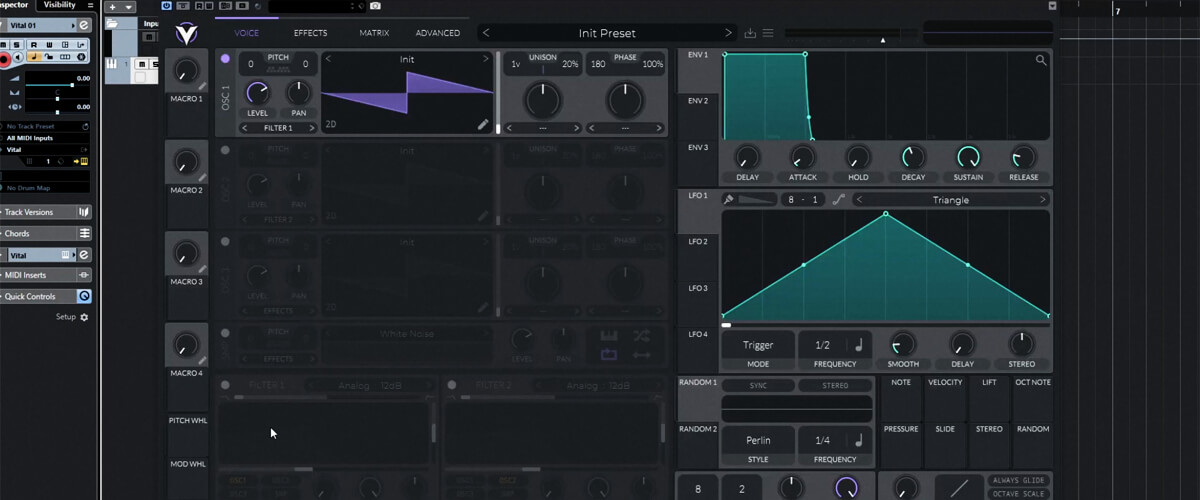Open the OSC 1 Filter 1 routing dropdown

click(278, 128)
